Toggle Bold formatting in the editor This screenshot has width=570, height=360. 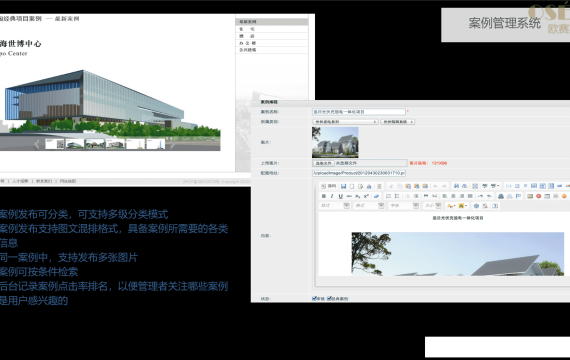click(x=324, y=196)
